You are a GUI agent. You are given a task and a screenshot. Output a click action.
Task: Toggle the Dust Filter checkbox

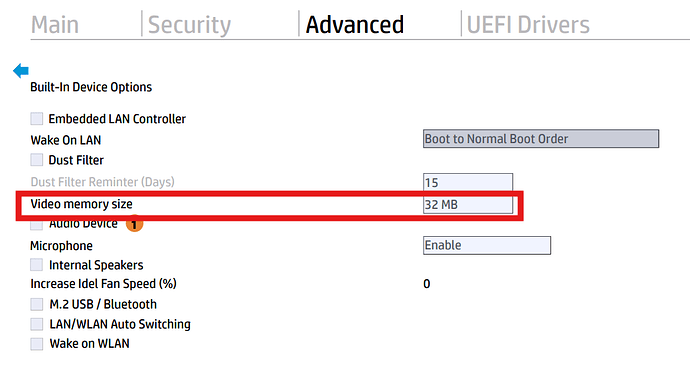coord(37,159)
